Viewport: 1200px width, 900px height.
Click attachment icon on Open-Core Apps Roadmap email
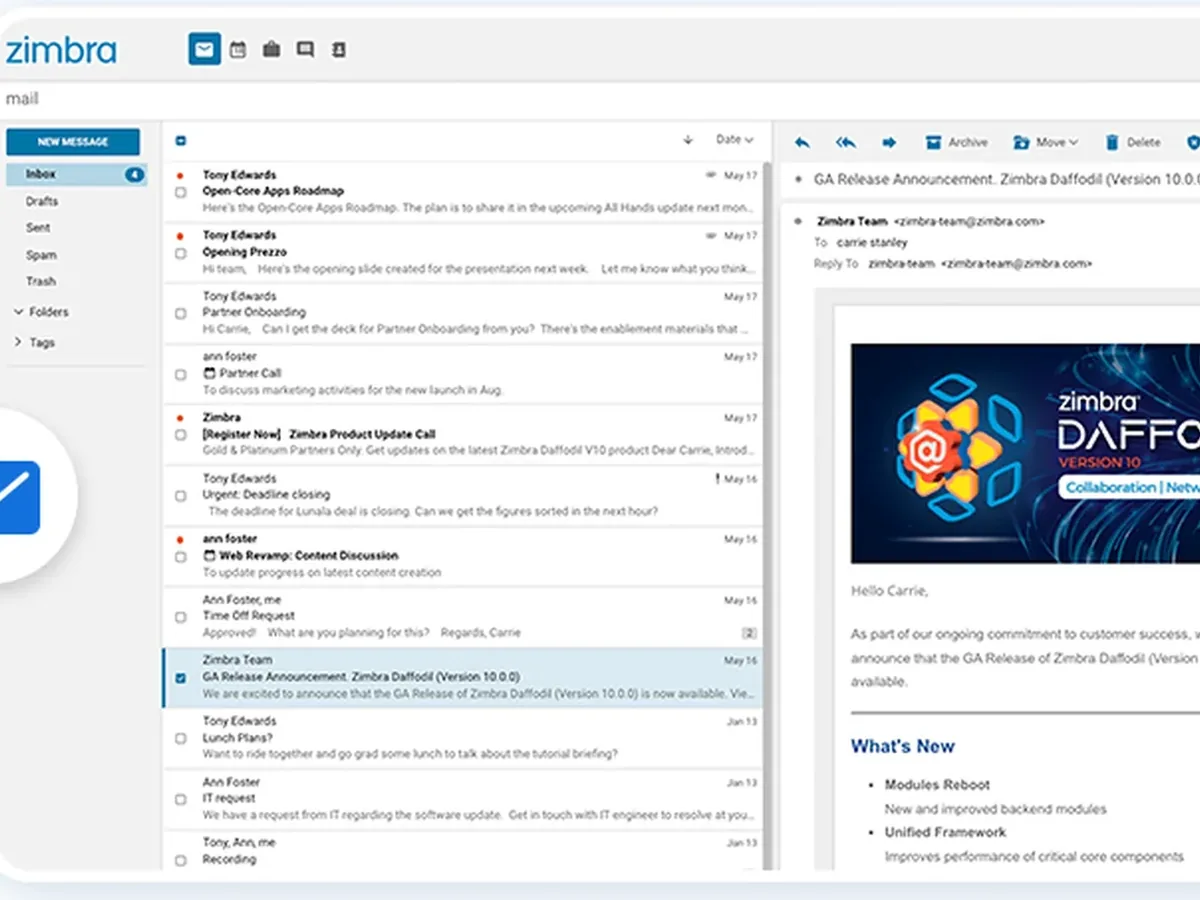pos(711,175)
